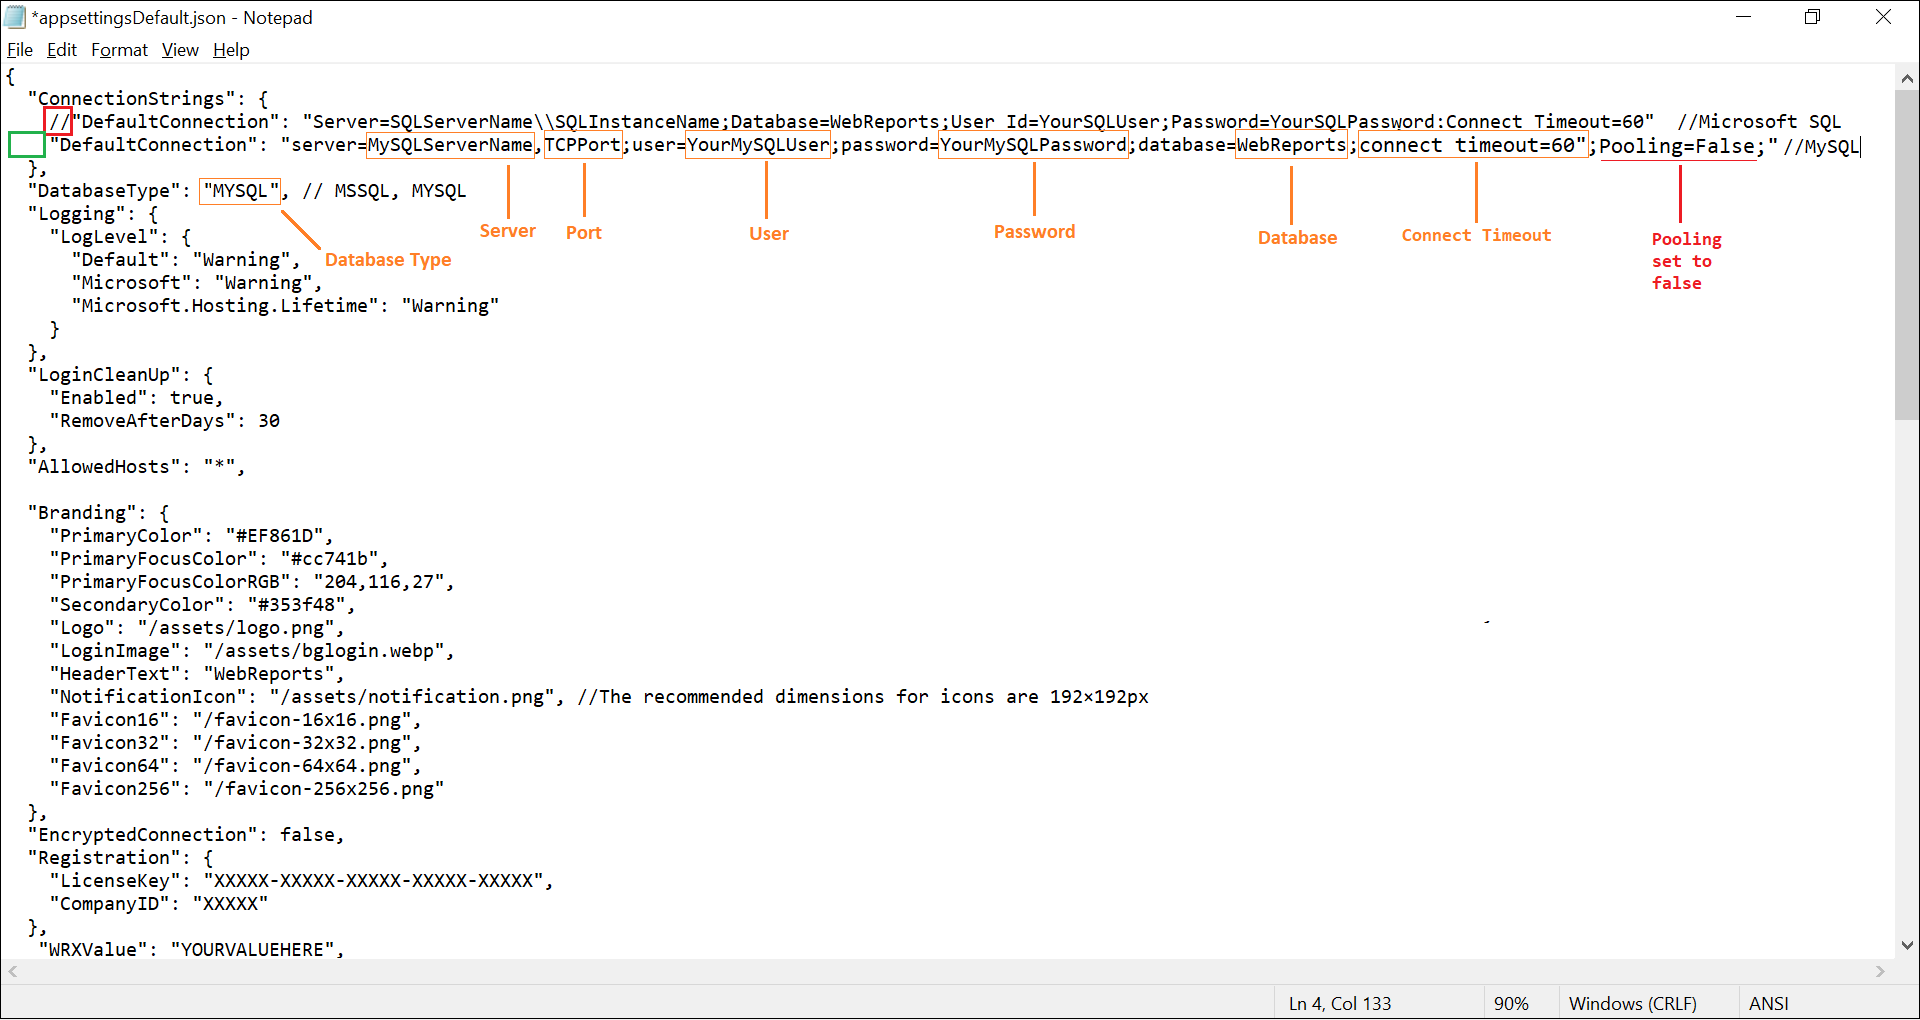The image size is (1920, 1020).
Task: Click the vertical scrollbar thumb
Action: click(x=1907, y=255)
